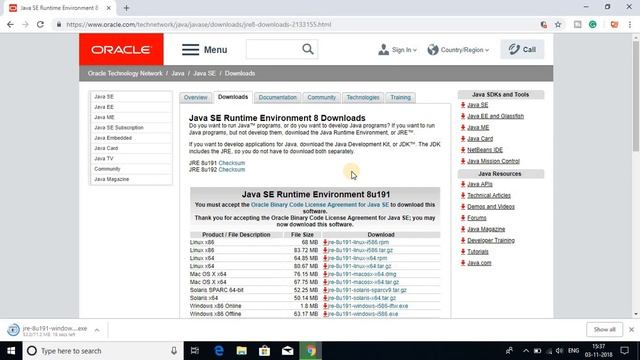The image size is (640, 360).
Task: Click the Grammarly extension icon
Action: point(593,24)
